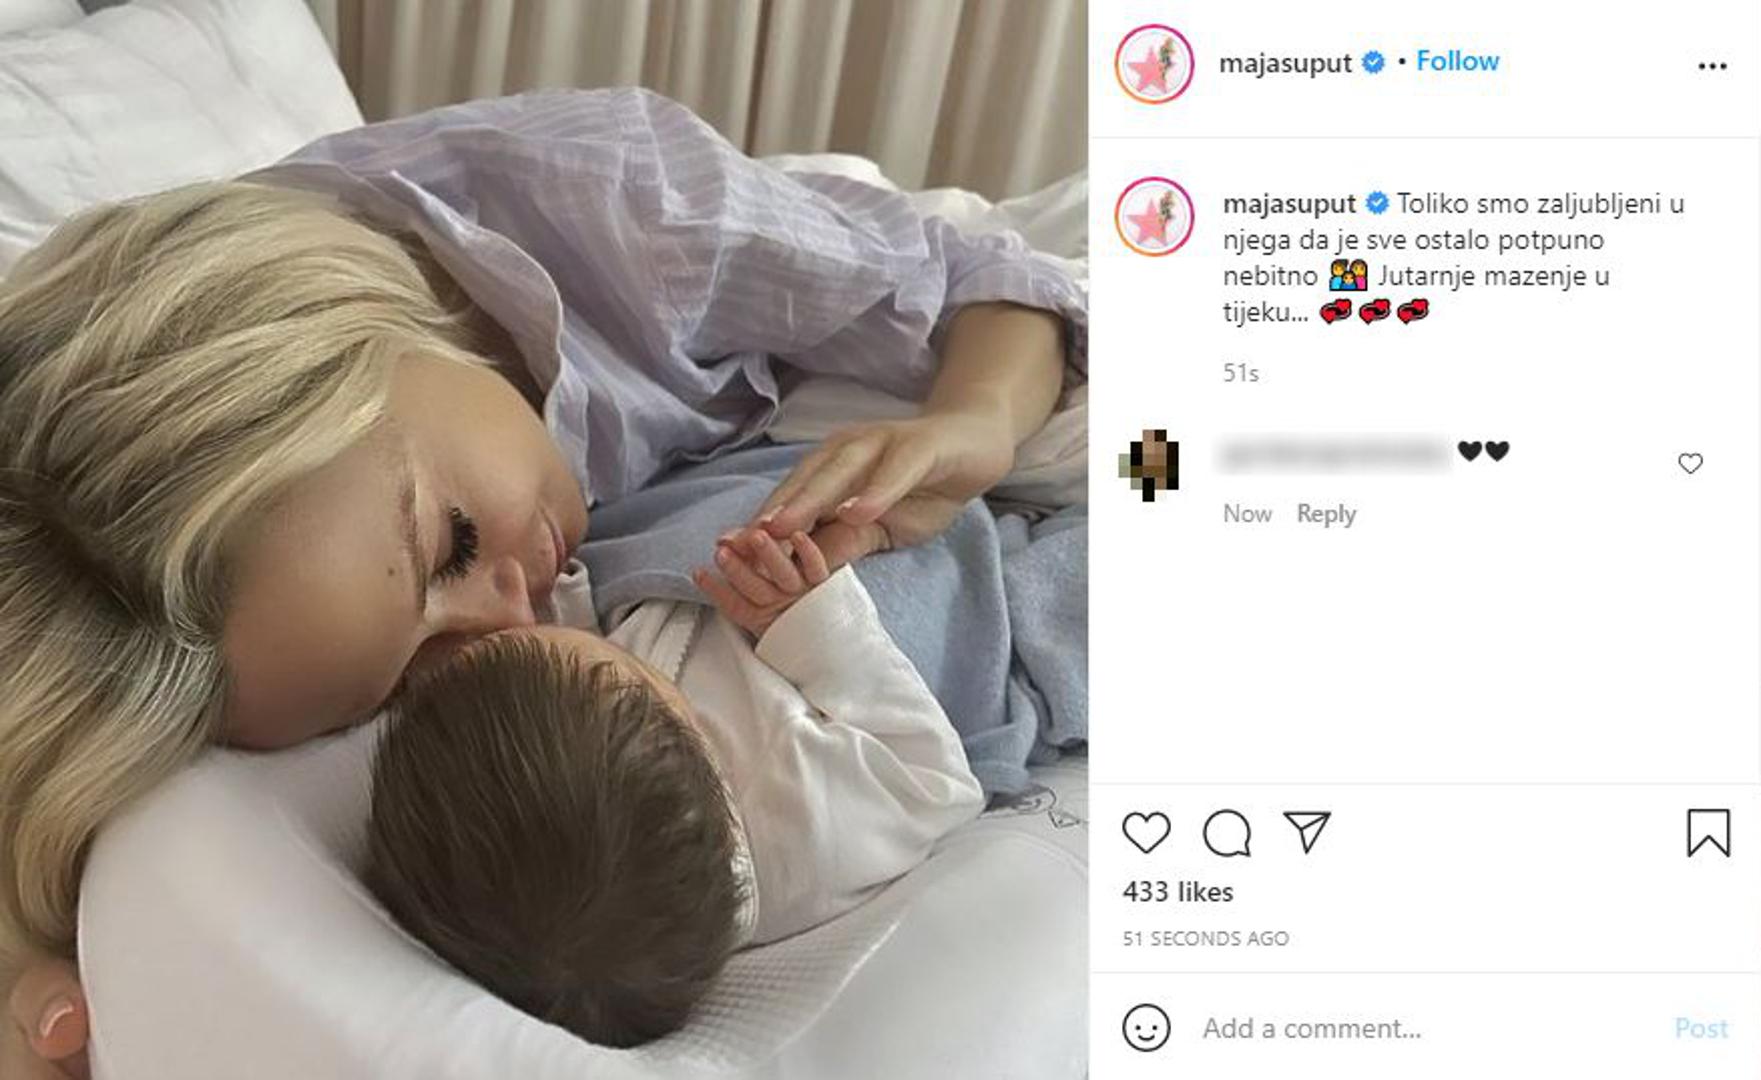
Task: Share the post with paper plane icon
Action: tap(1306, 832)
